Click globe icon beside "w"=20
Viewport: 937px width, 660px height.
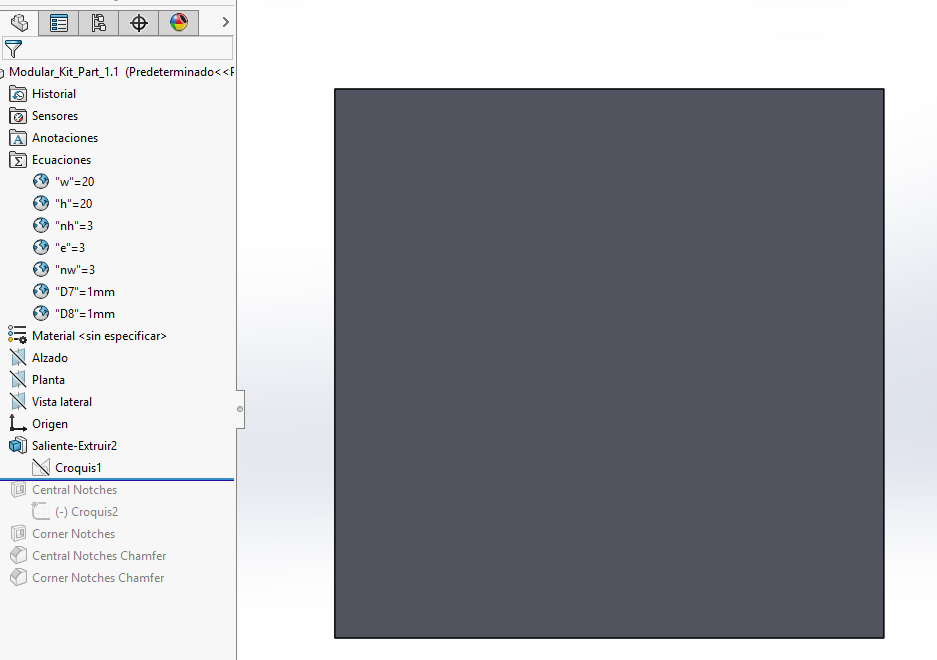coord(41,181)
